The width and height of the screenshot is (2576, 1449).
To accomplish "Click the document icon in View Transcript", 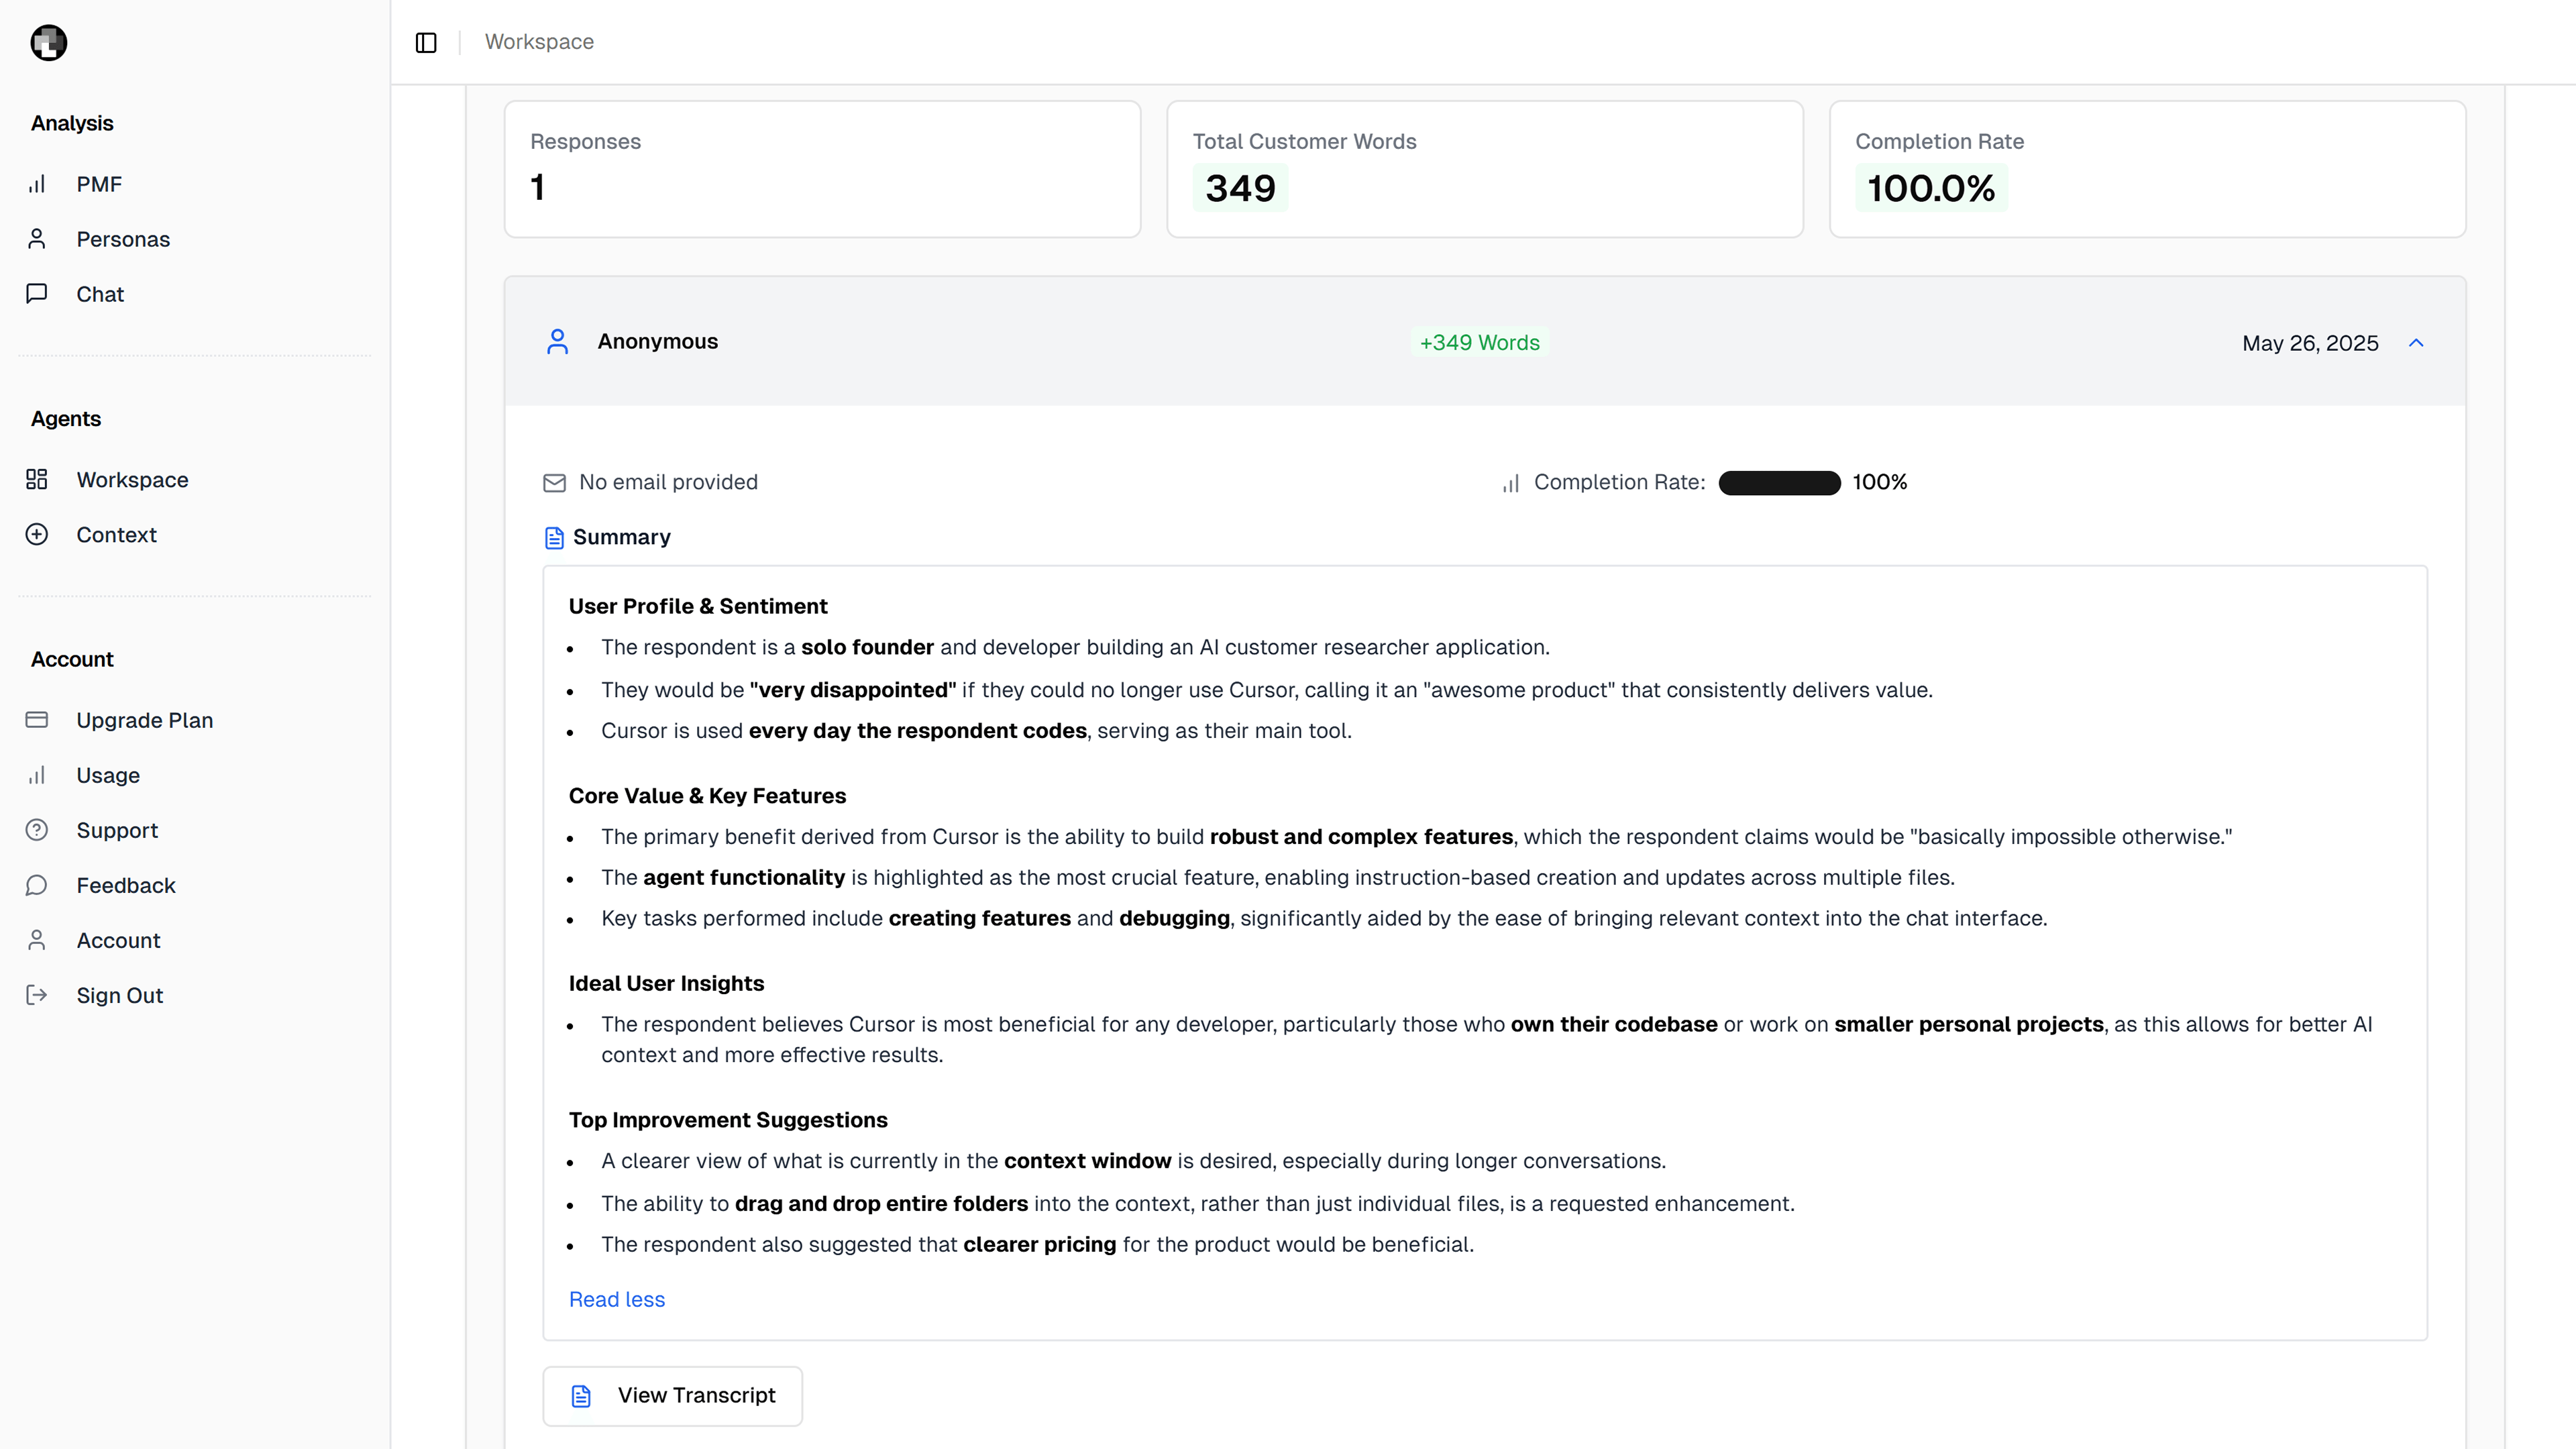I will (x=581, y=1396).
